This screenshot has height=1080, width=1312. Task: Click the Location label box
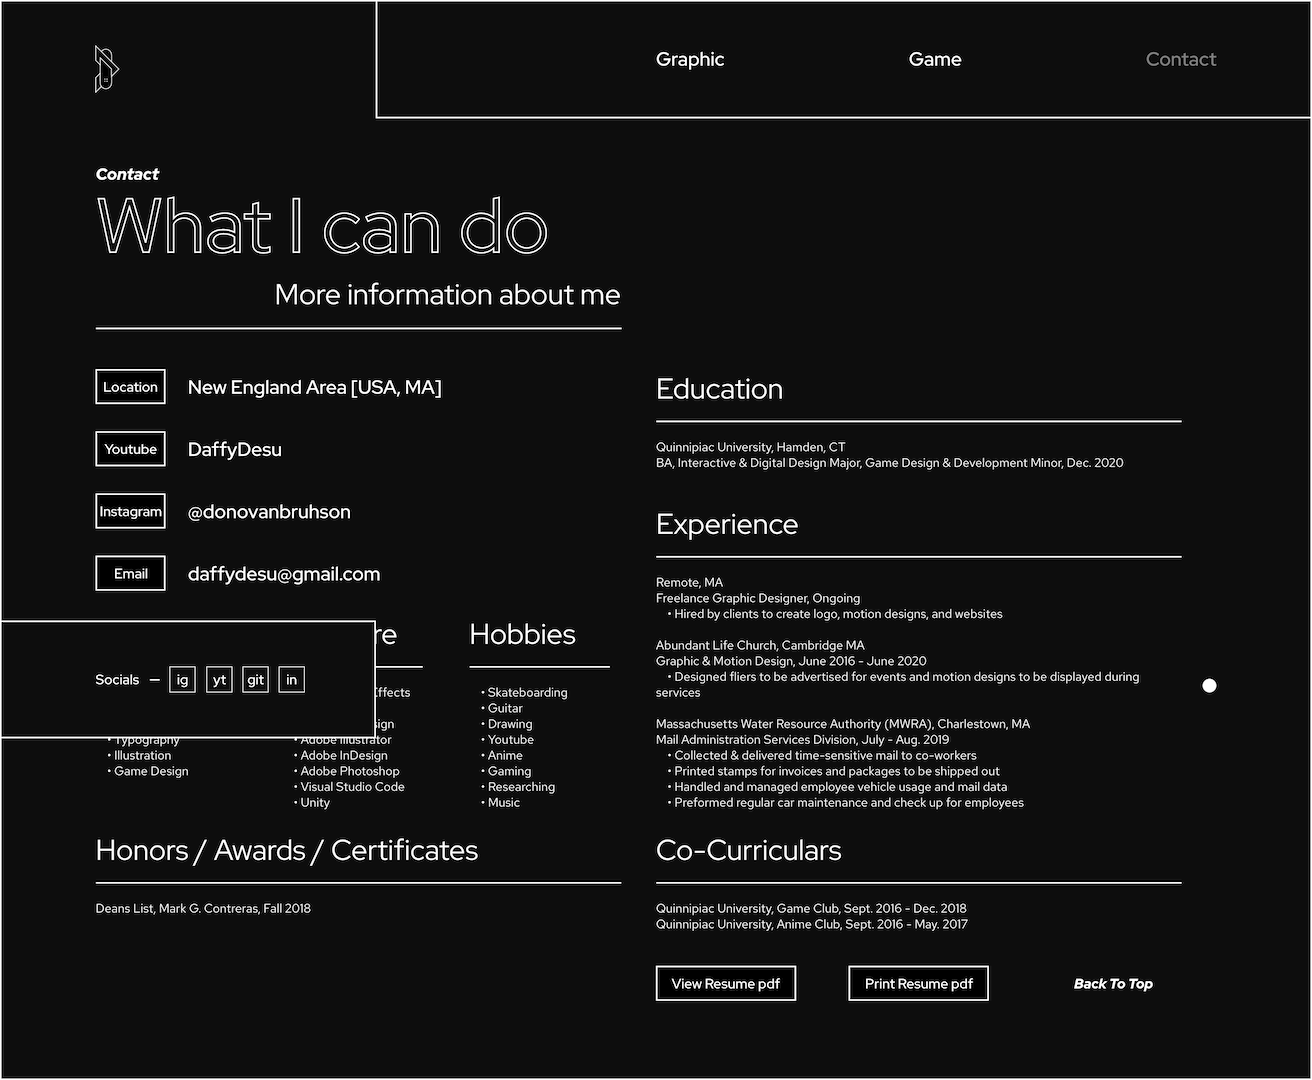pyautogui.click(x=130, y=387)
